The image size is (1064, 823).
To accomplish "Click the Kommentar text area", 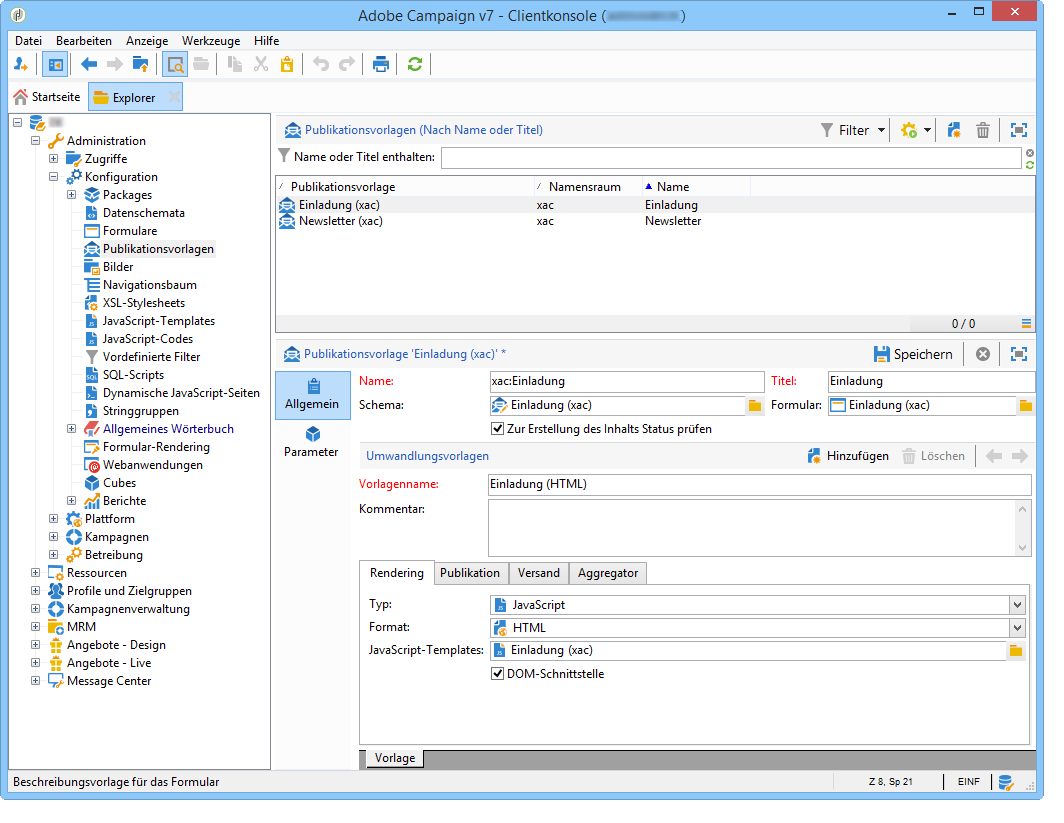I will tap(751, 528).
